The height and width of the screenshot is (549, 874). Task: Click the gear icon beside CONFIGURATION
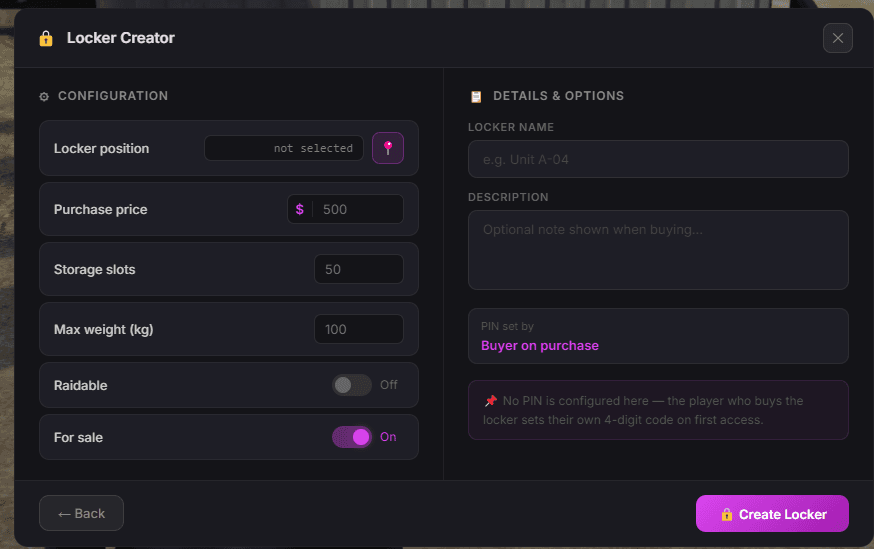point(44,97)
